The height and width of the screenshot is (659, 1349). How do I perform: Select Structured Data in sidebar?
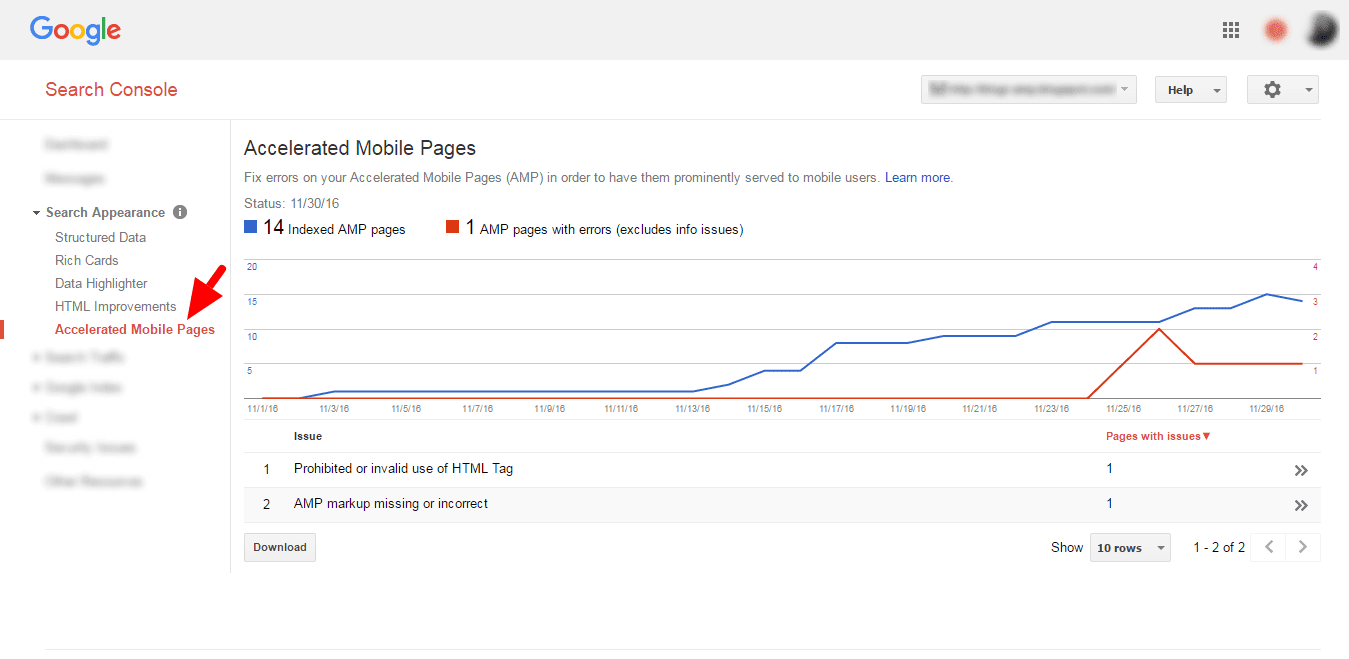(100, 237)
